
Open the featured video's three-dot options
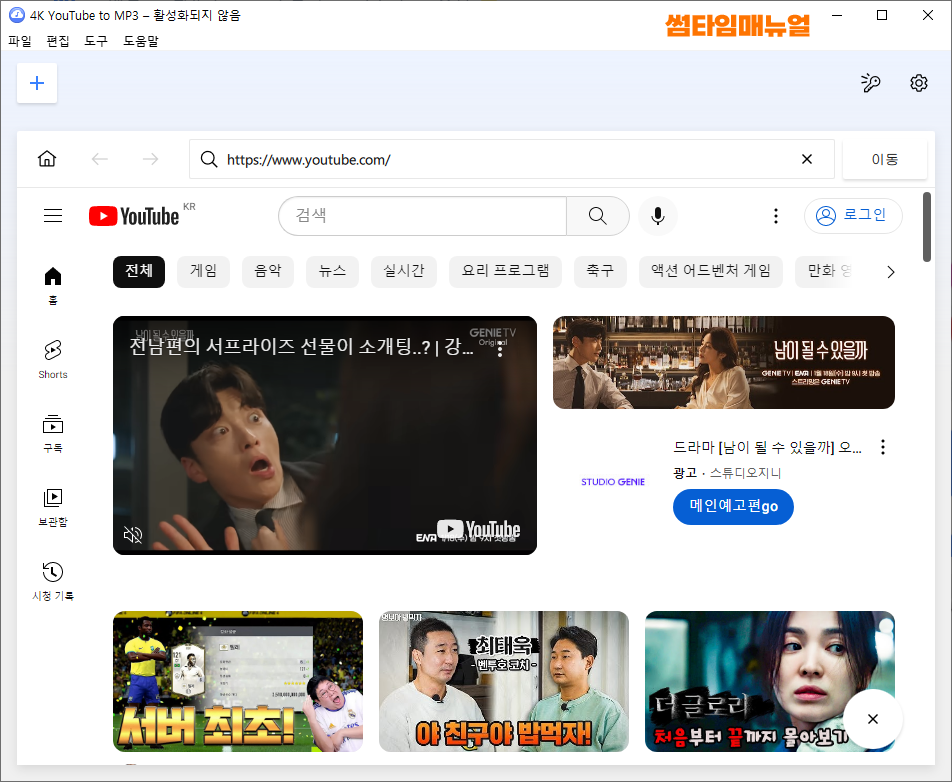(x=500, y=348)
